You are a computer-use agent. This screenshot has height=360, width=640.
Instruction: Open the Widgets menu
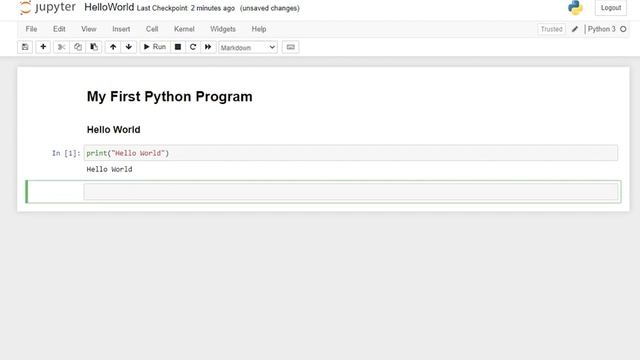click(223, 29)
